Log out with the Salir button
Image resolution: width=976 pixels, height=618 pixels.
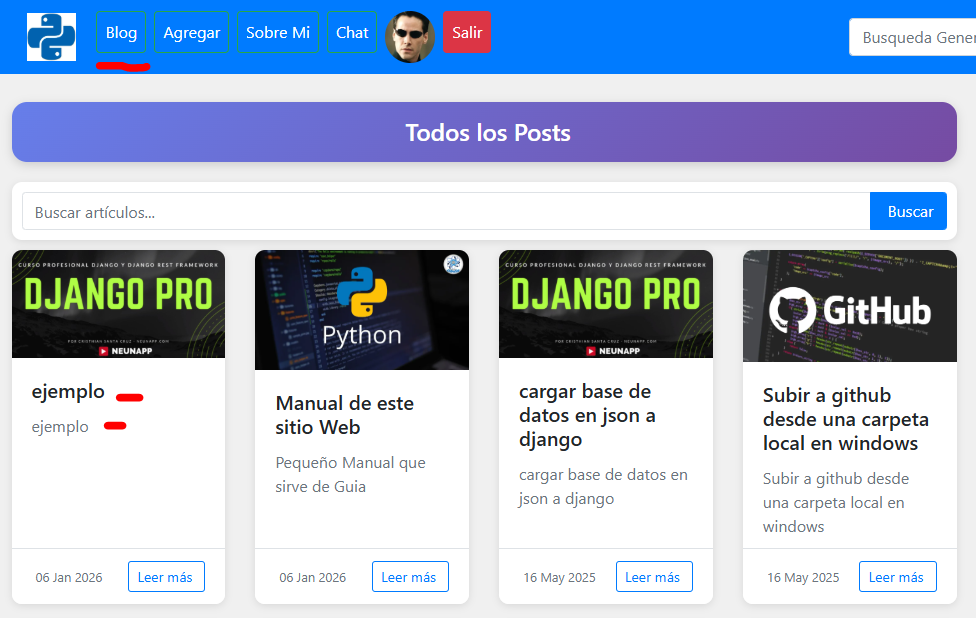(x=467, y=33)
